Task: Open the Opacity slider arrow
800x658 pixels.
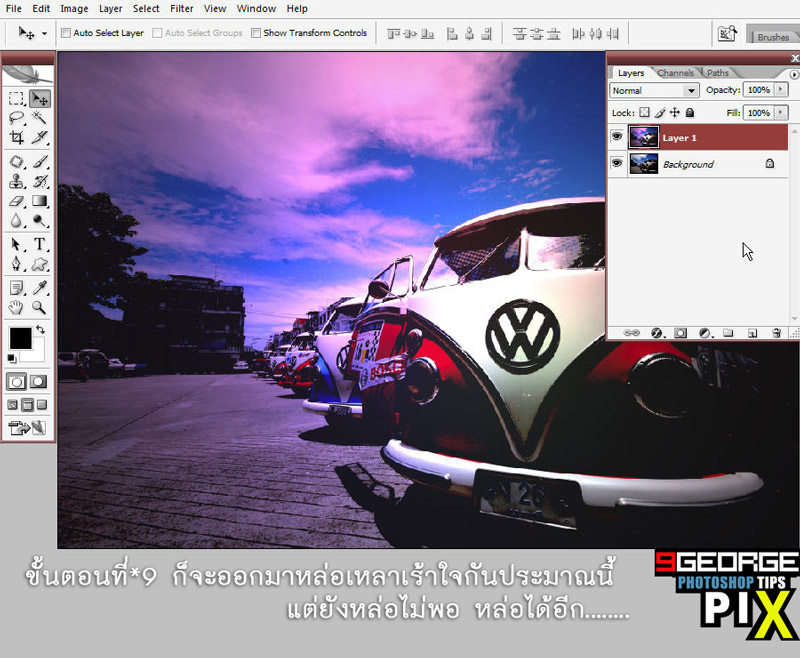Action: point(781,90)
